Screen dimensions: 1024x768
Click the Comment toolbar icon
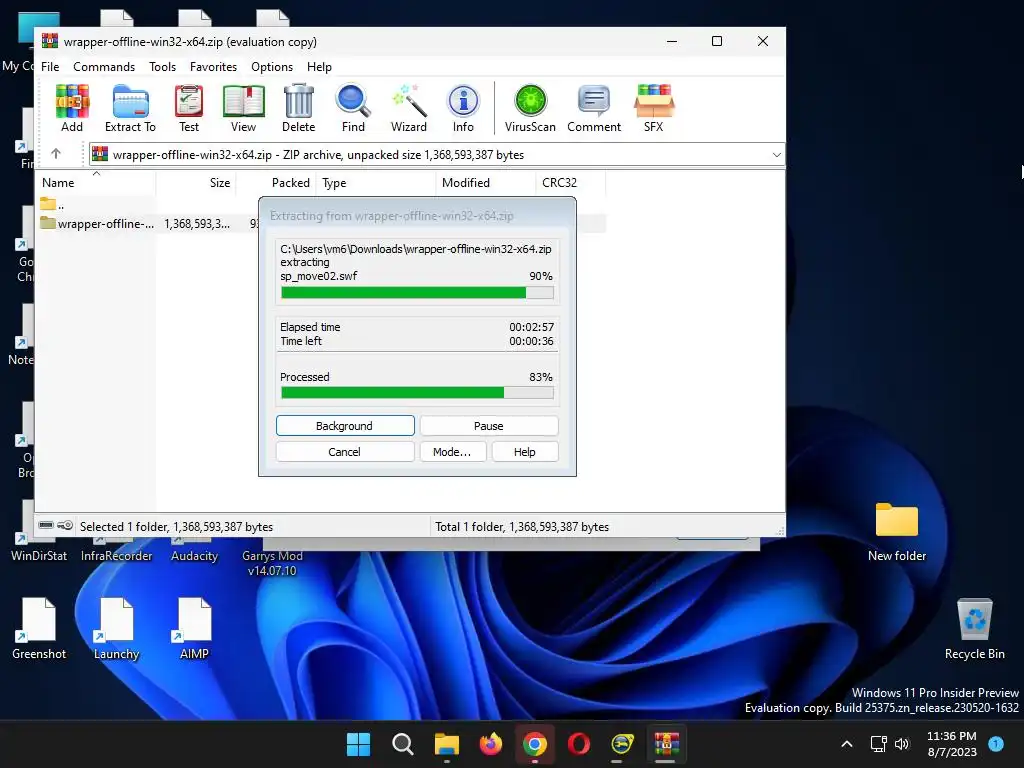coord(594,108)
